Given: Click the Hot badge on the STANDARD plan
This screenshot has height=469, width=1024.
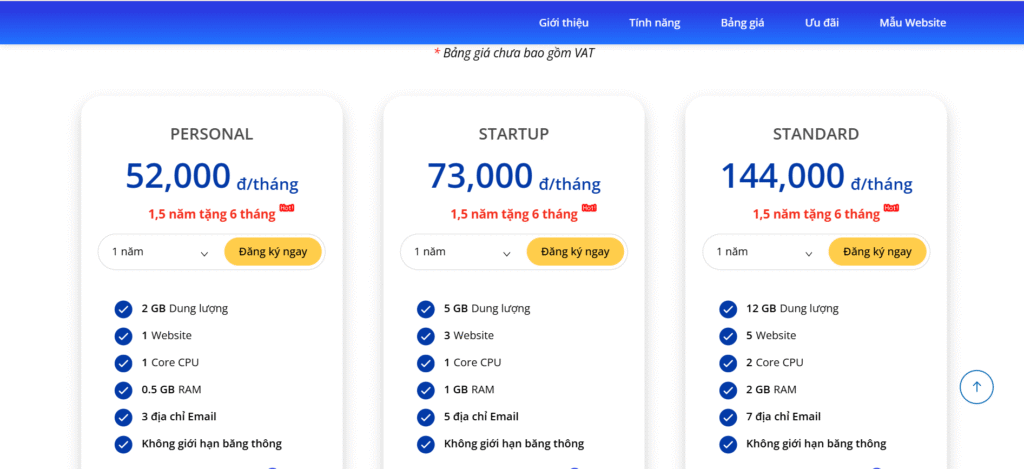Looking at the screenshot, I should pos(891,208).
